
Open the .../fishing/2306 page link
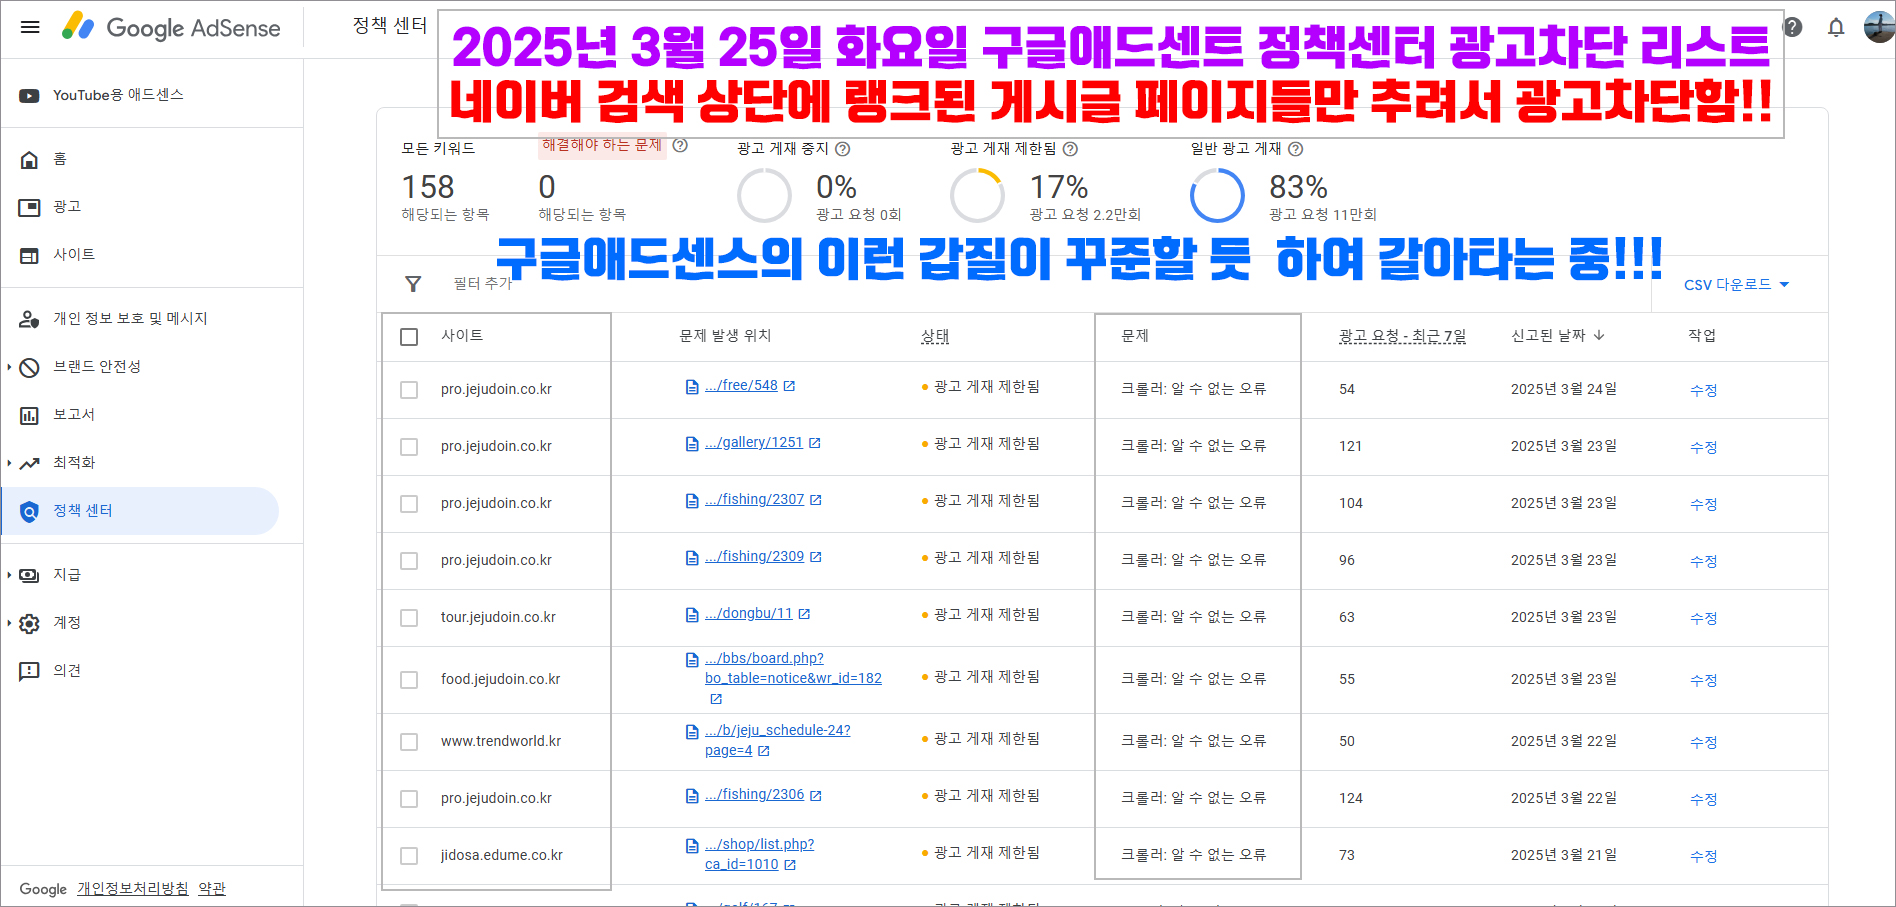coord(754,794)
